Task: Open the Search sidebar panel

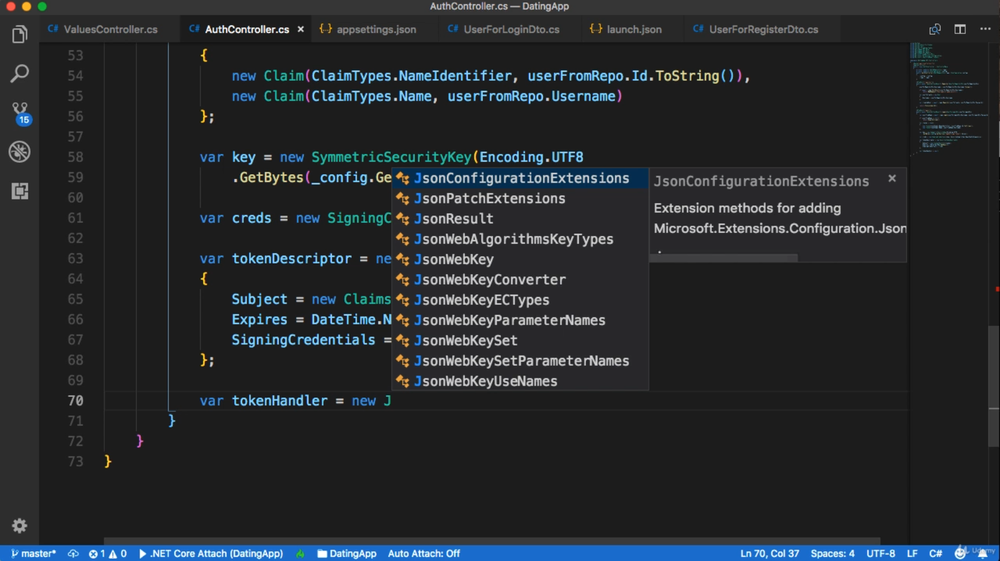Action: point(19,73)
